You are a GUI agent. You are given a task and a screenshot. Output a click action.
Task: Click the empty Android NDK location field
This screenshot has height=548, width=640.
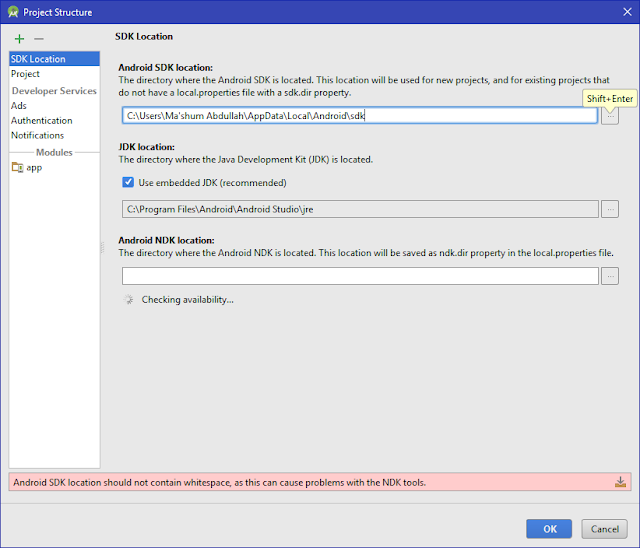[x=360, y=276]
